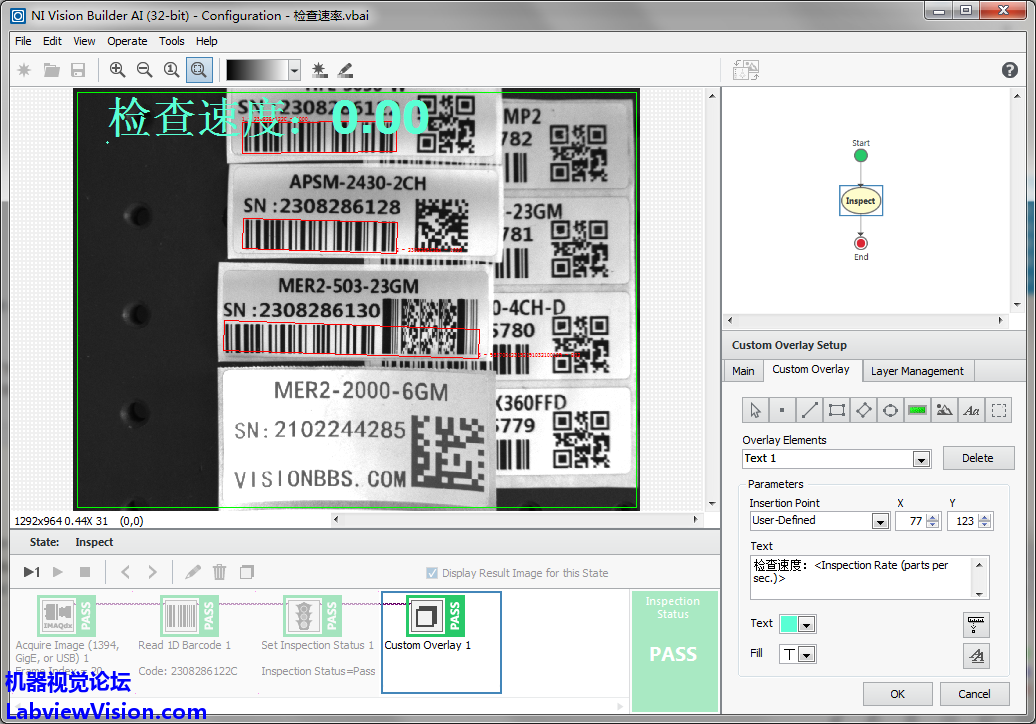Click in the Y coordinate field
Screen dimensions: 1036x724
coord(963,521)
